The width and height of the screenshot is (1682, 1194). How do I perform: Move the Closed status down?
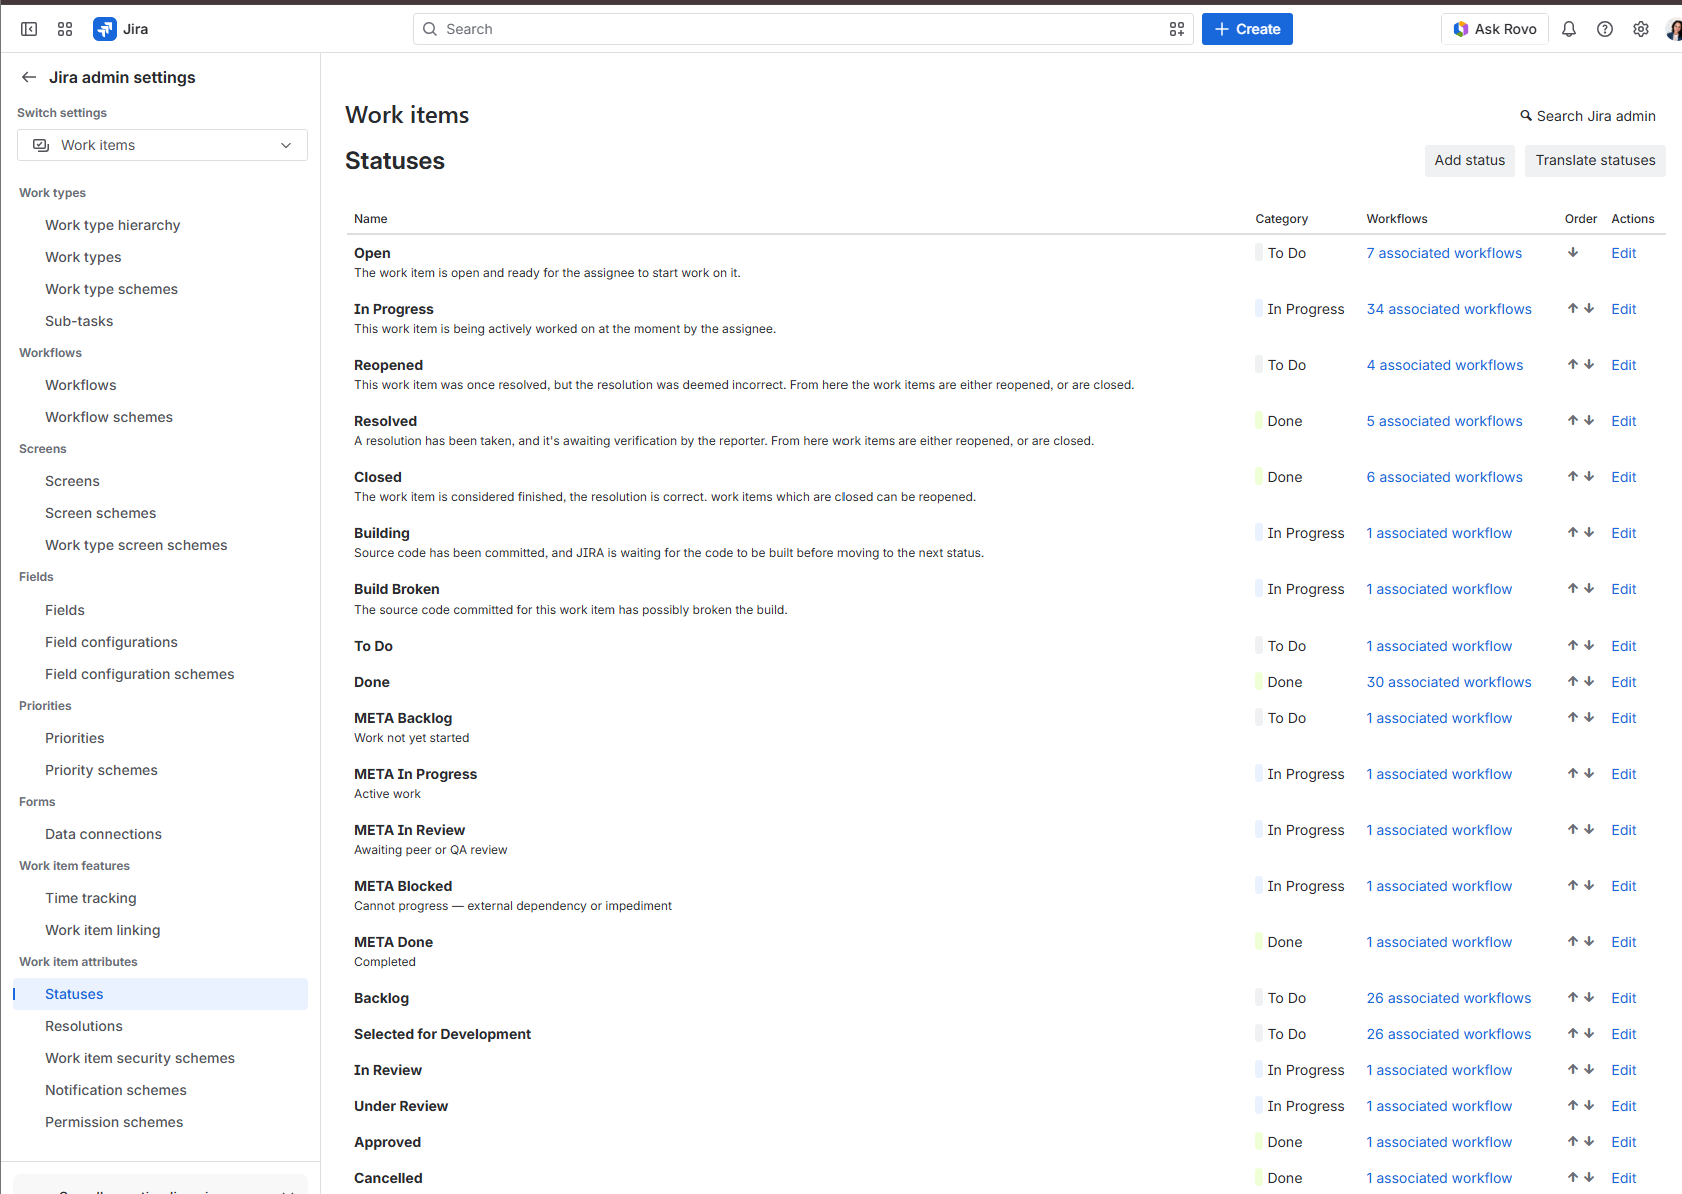pyautogui.click(x=1589, y=477)
